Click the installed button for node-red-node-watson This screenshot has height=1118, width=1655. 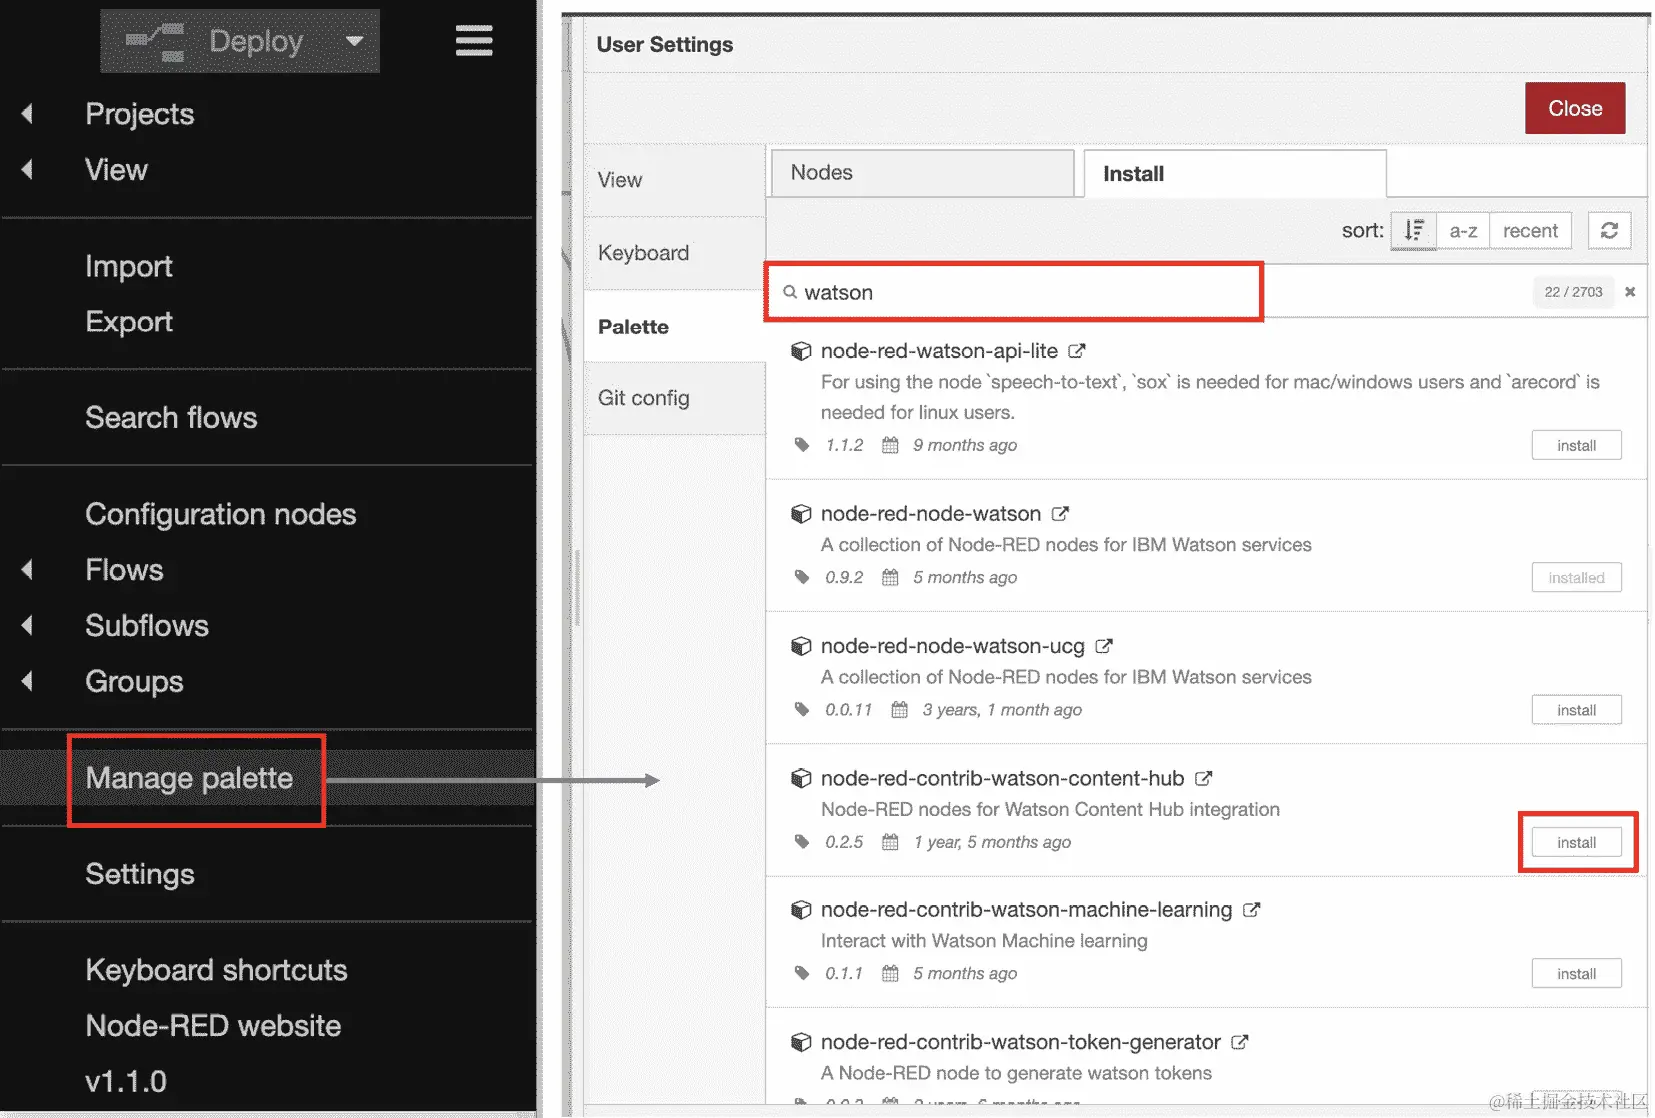click(x=1576, y=578)
